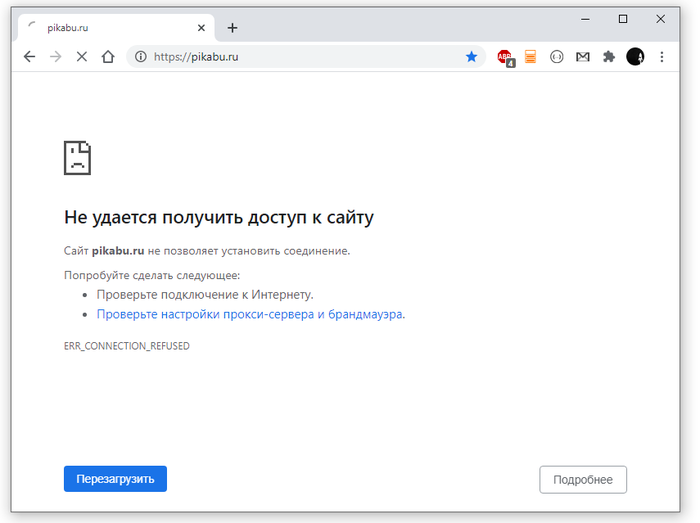
Task: Select the pikabu.ru tab
Action: 116,28
